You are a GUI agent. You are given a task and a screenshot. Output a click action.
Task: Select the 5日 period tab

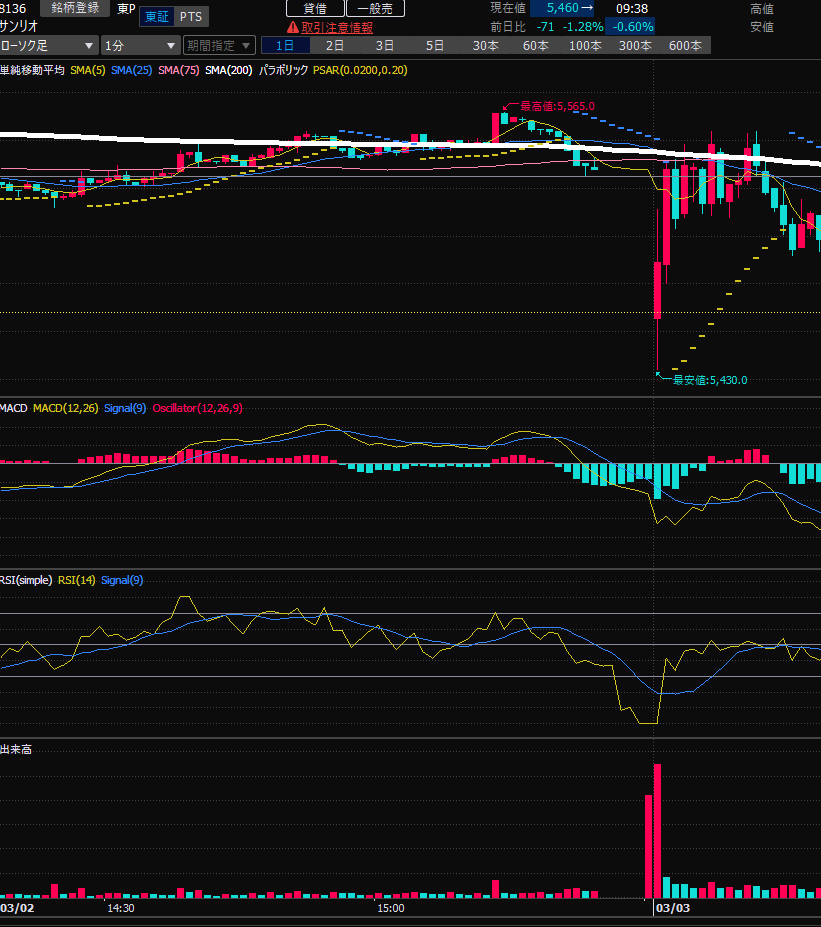point(435,46)
